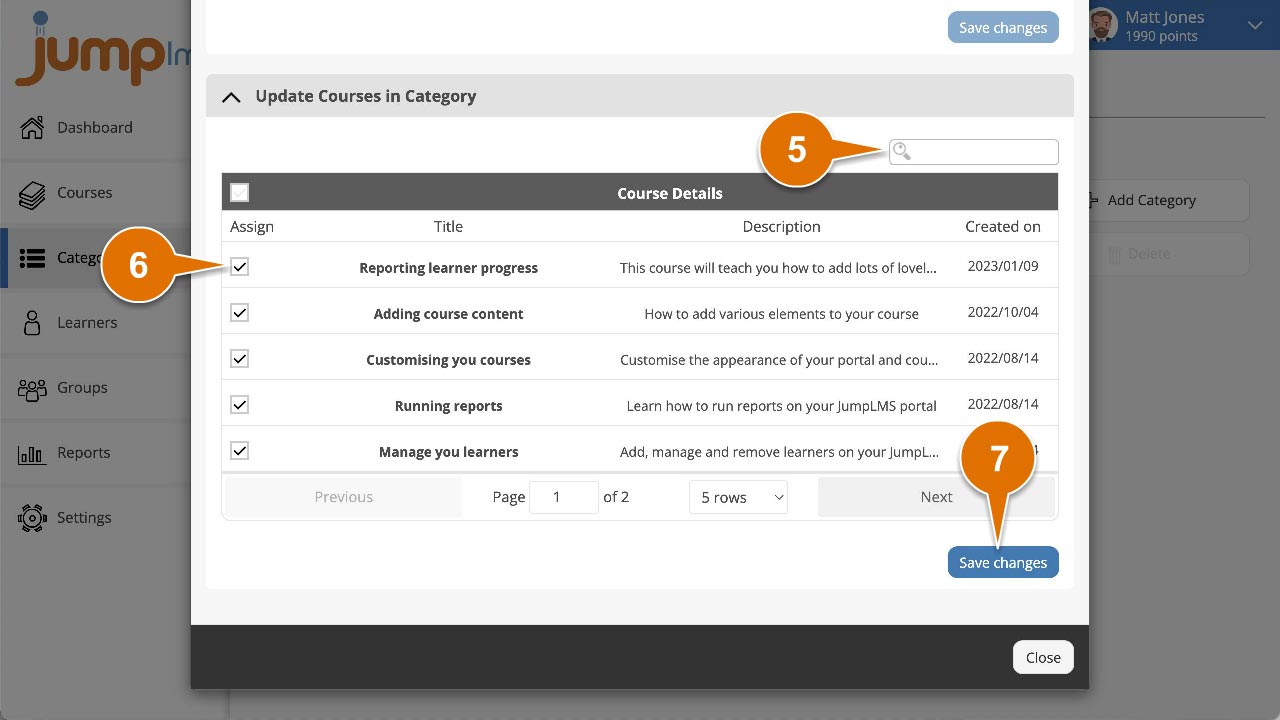Click the Previous page button
The width and height of the screenshot is (1280, 720).
(343, 497)
